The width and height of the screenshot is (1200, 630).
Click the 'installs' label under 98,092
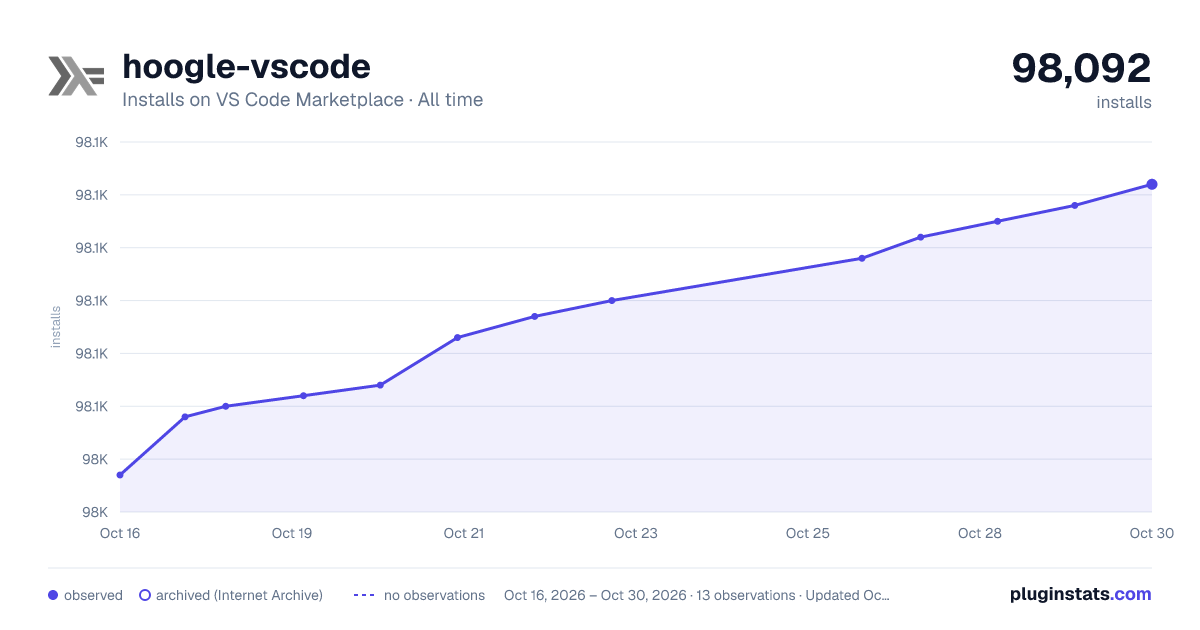(x=1124, y=102)
